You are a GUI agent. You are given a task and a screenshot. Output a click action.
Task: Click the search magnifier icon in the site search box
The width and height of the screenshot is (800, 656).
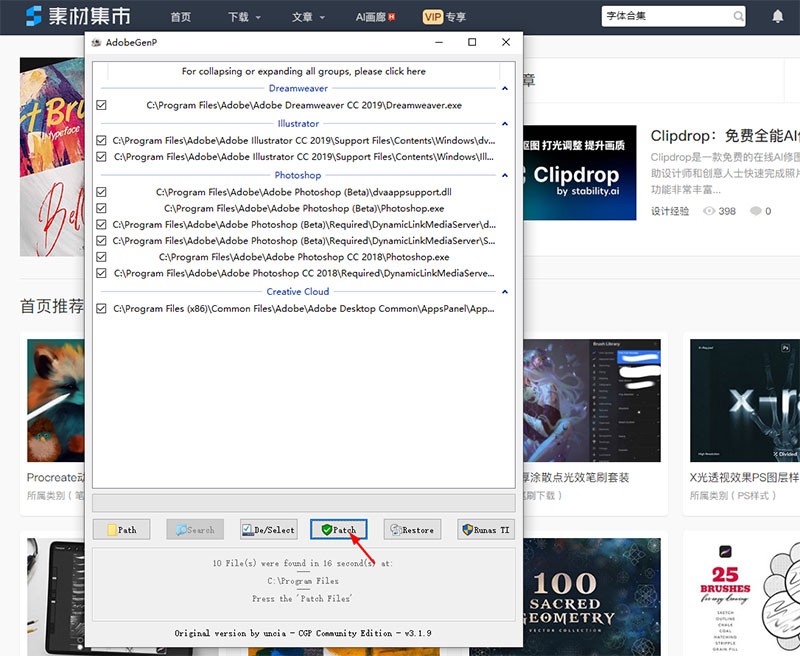738,16
